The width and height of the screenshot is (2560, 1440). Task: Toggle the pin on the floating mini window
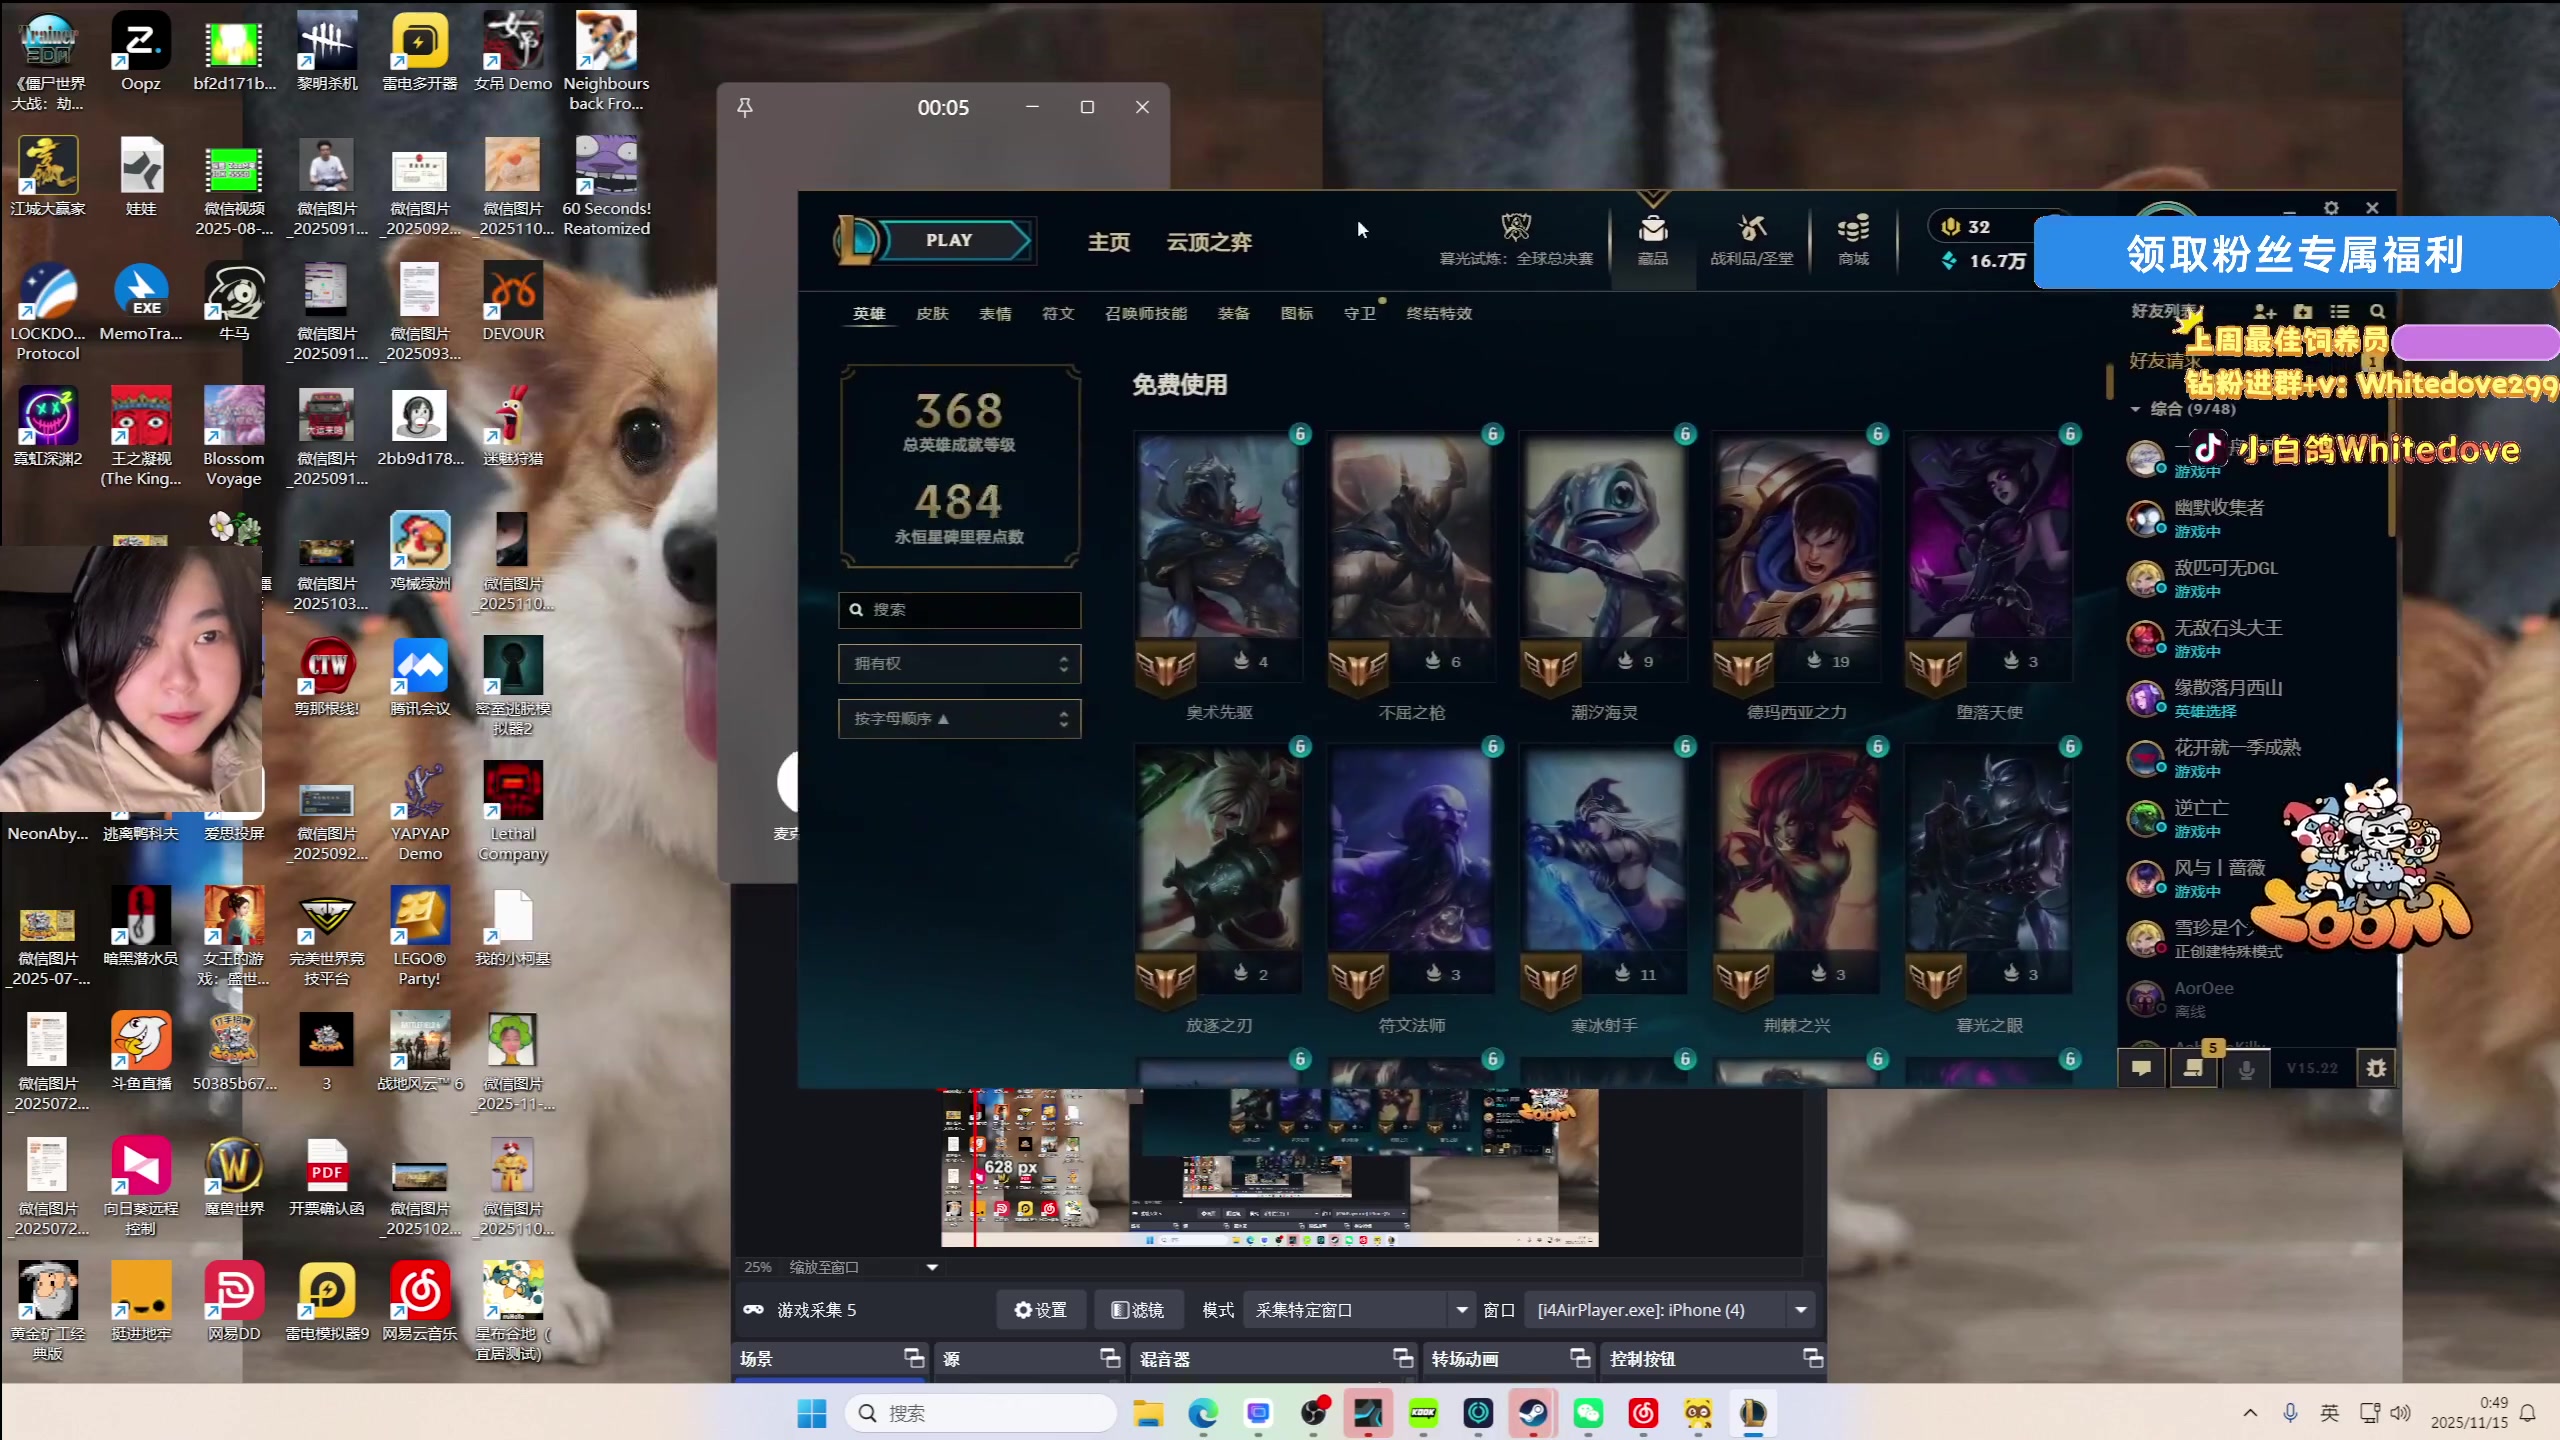tap(745, 107)
